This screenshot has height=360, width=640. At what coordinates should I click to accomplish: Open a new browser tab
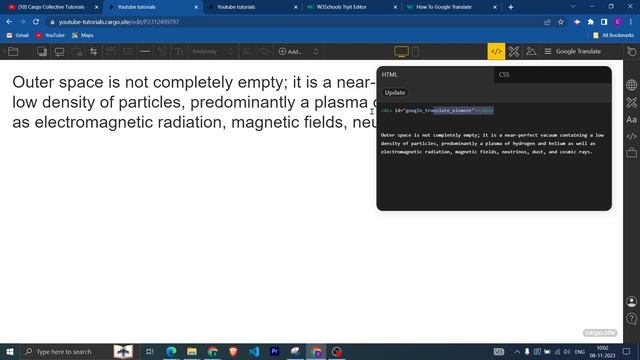(x=511, y=7)
